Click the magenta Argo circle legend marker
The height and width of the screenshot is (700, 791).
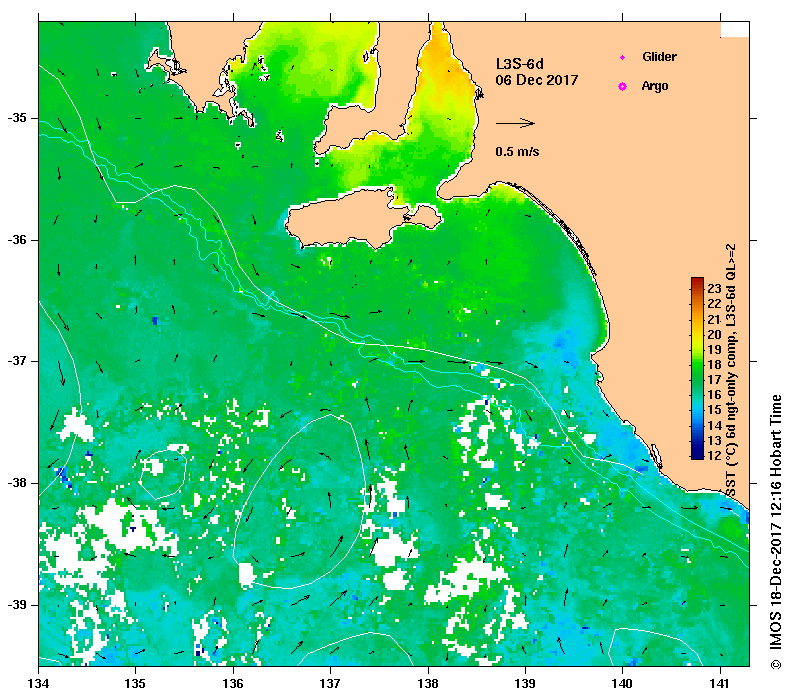tap(623, 87)
